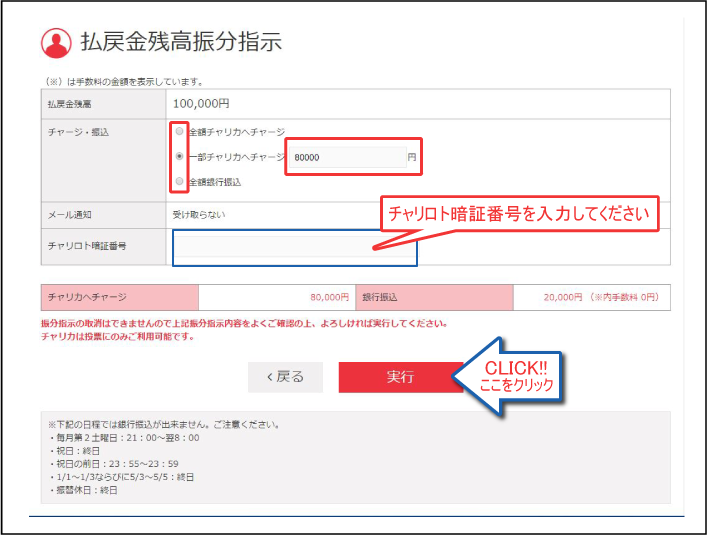This screenshot has width=707, height=535.
Task: Click the チャージ・振込 row label
Action: 78,132
